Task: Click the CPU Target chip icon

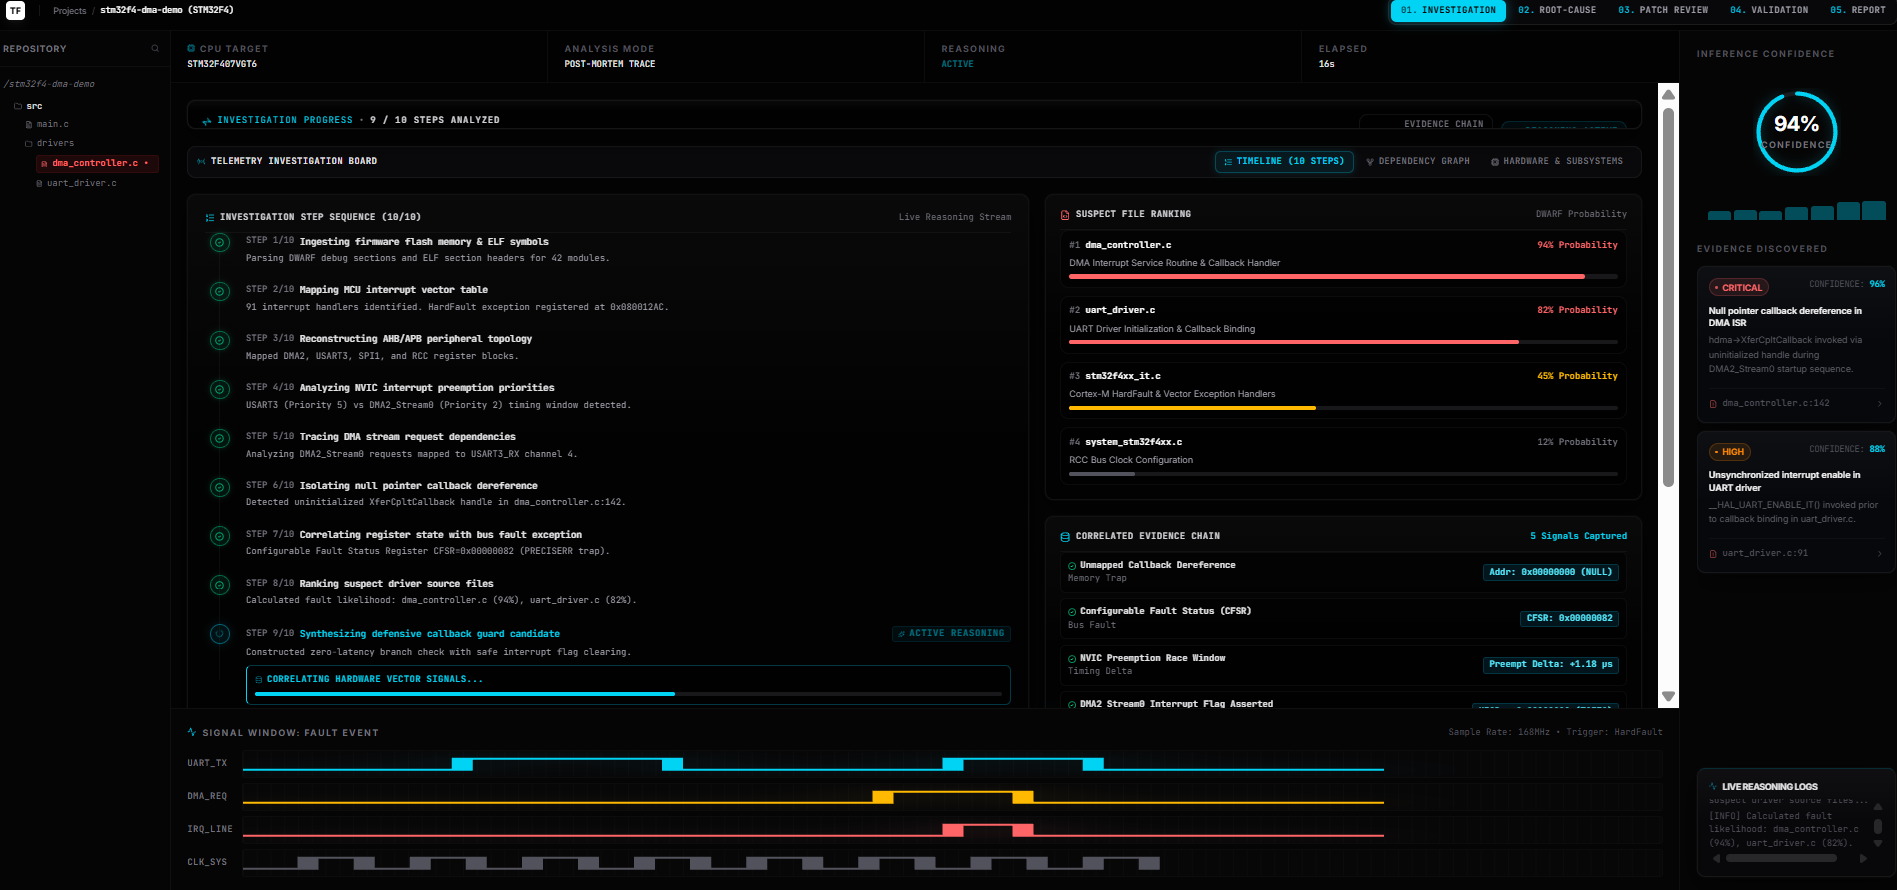Action: click(191, 48)
